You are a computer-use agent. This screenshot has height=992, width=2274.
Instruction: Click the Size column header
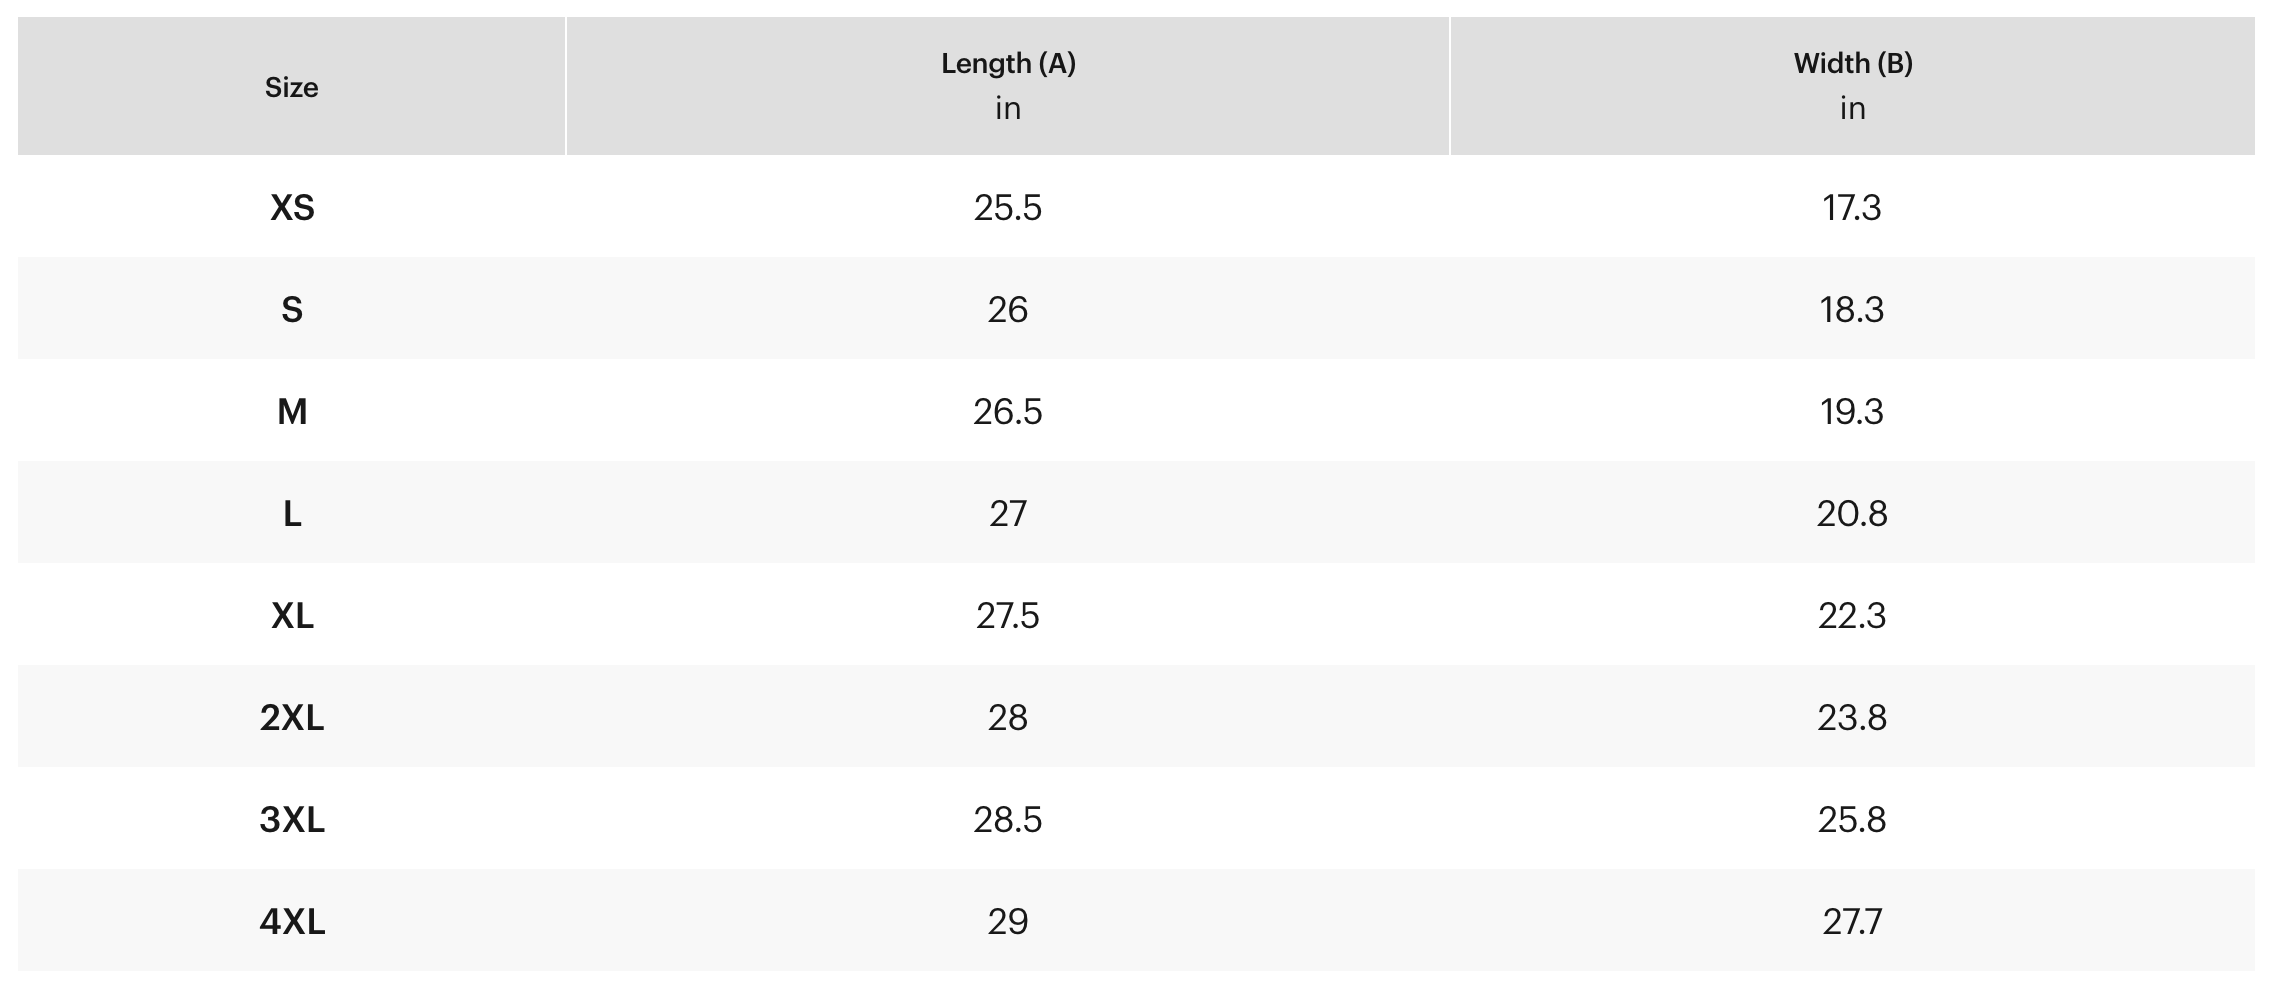pyautogui.click(x=292, y=88)
